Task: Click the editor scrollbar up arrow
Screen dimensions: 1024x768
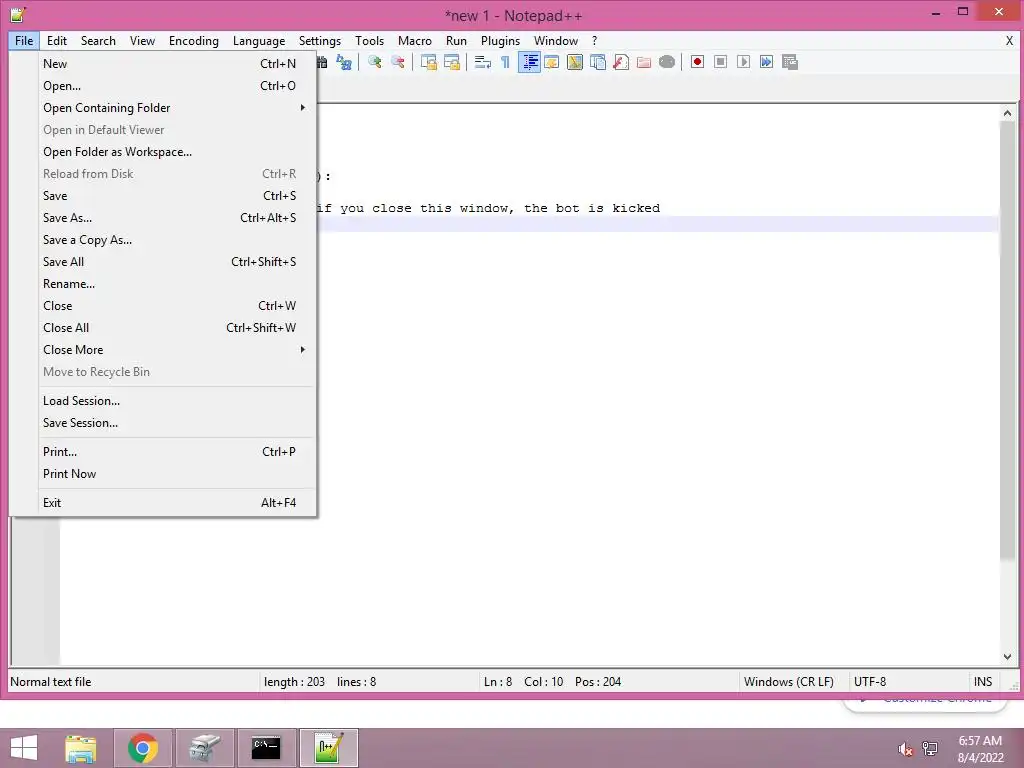Action: [1007, 114]
